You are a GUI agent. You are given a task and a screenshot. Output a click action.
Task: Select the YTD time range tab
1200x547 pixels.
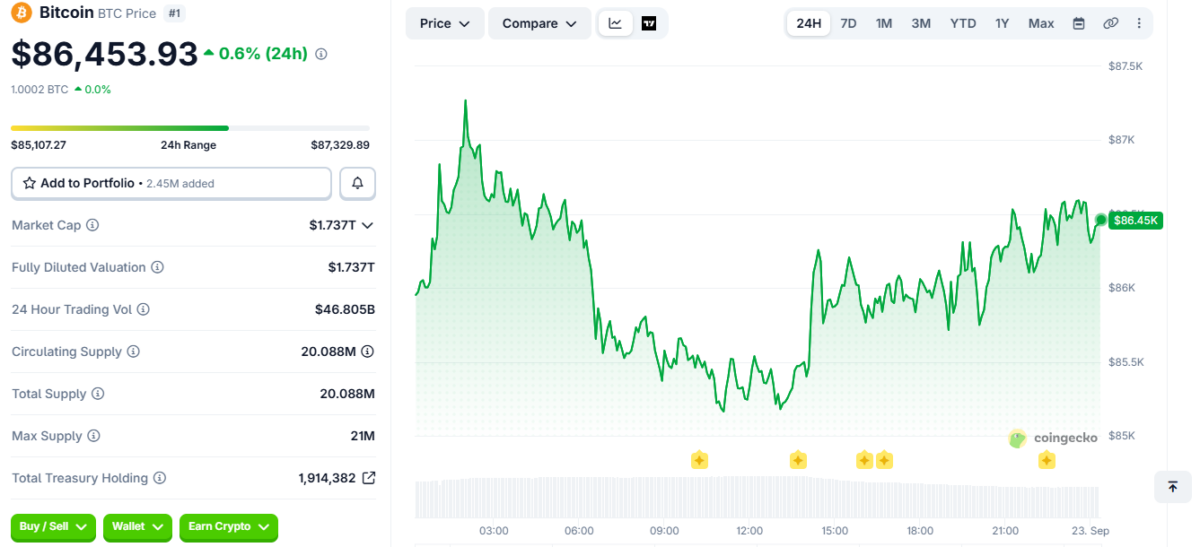click(963, 23)
